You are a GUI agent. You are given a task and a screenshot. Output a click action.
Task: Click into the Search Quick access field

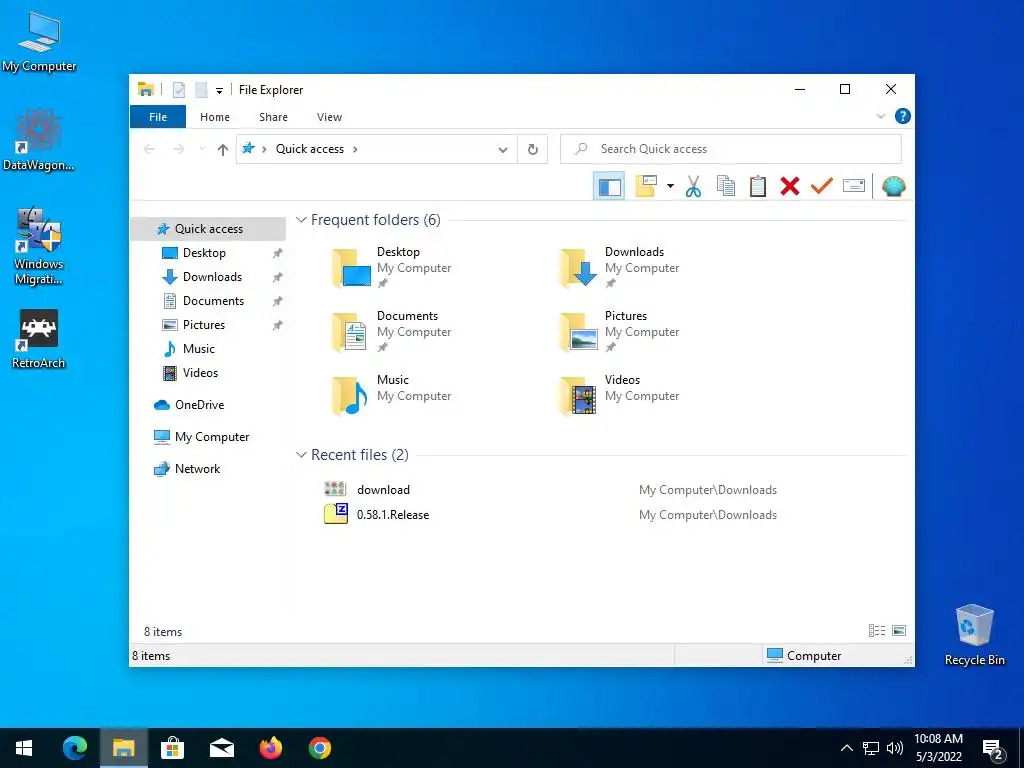(x=731, y=149)
